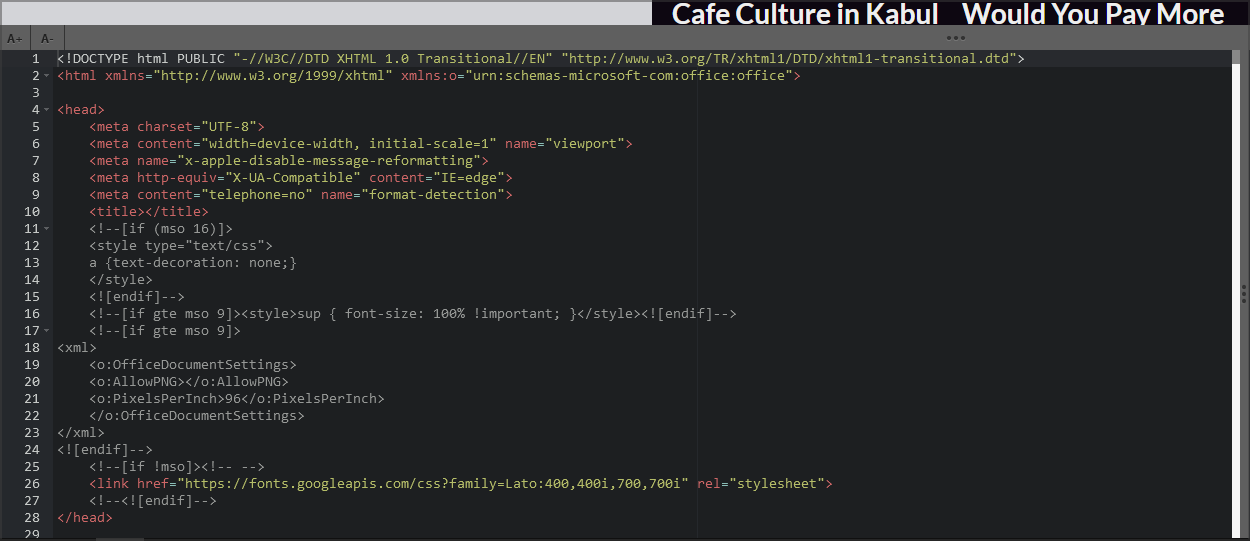
Task: Click the sup font-size 100% !important rule
Action: [x=437, y=314]
